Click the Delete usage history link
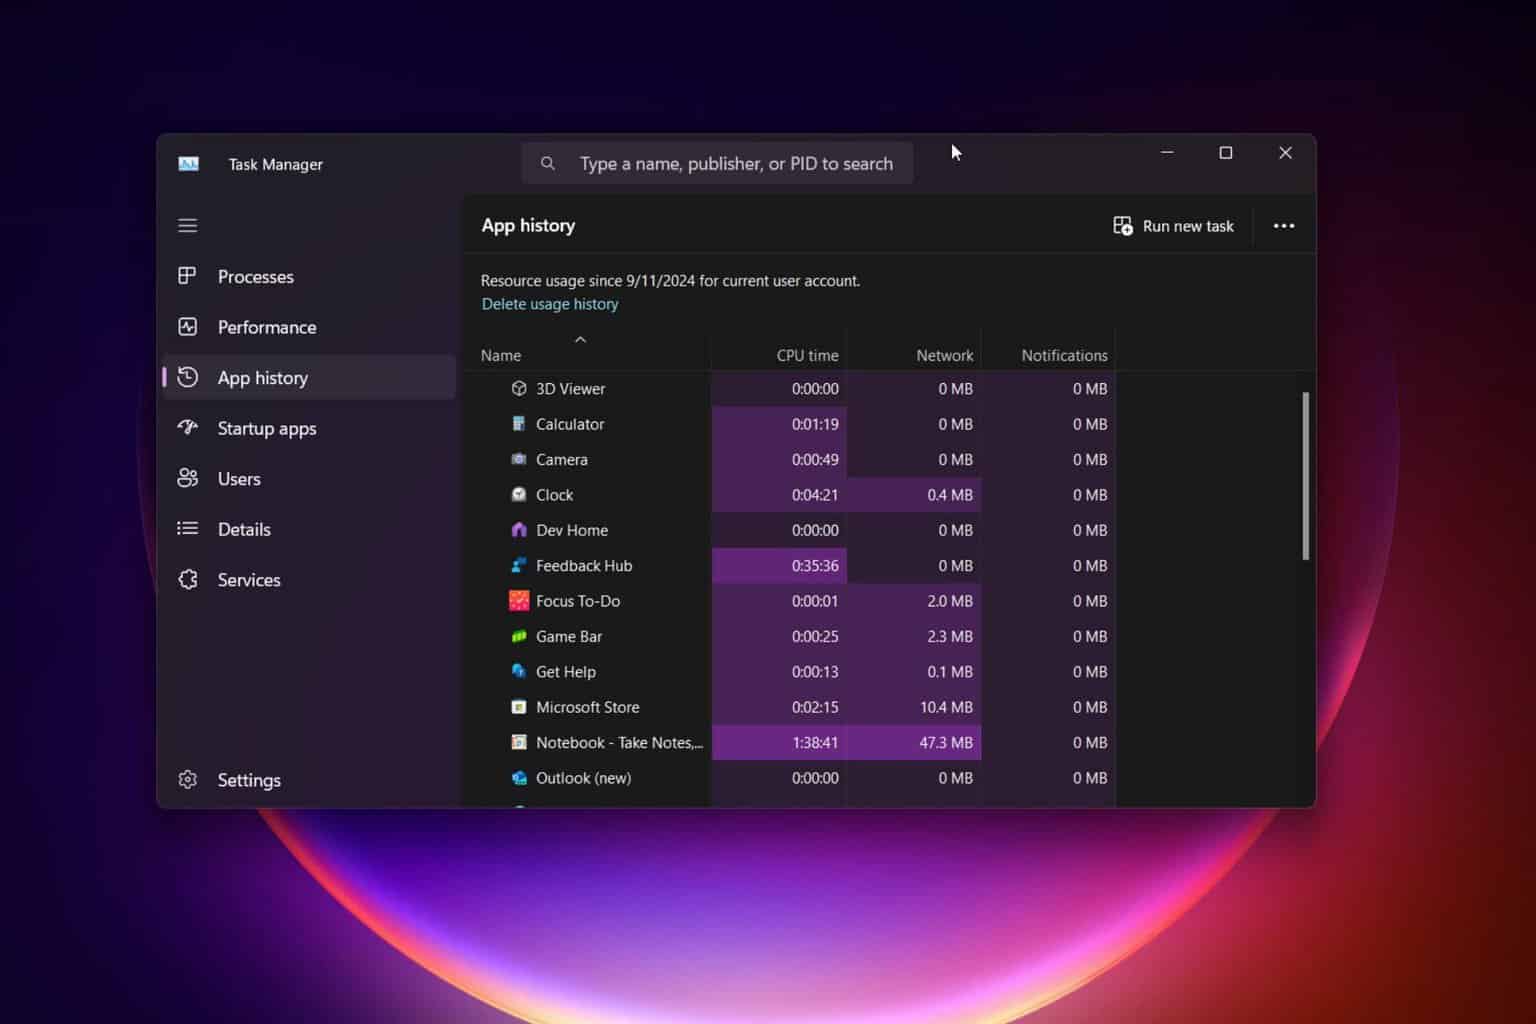The width and height of the screenshot is (1536, 1024). pos(550,304)
